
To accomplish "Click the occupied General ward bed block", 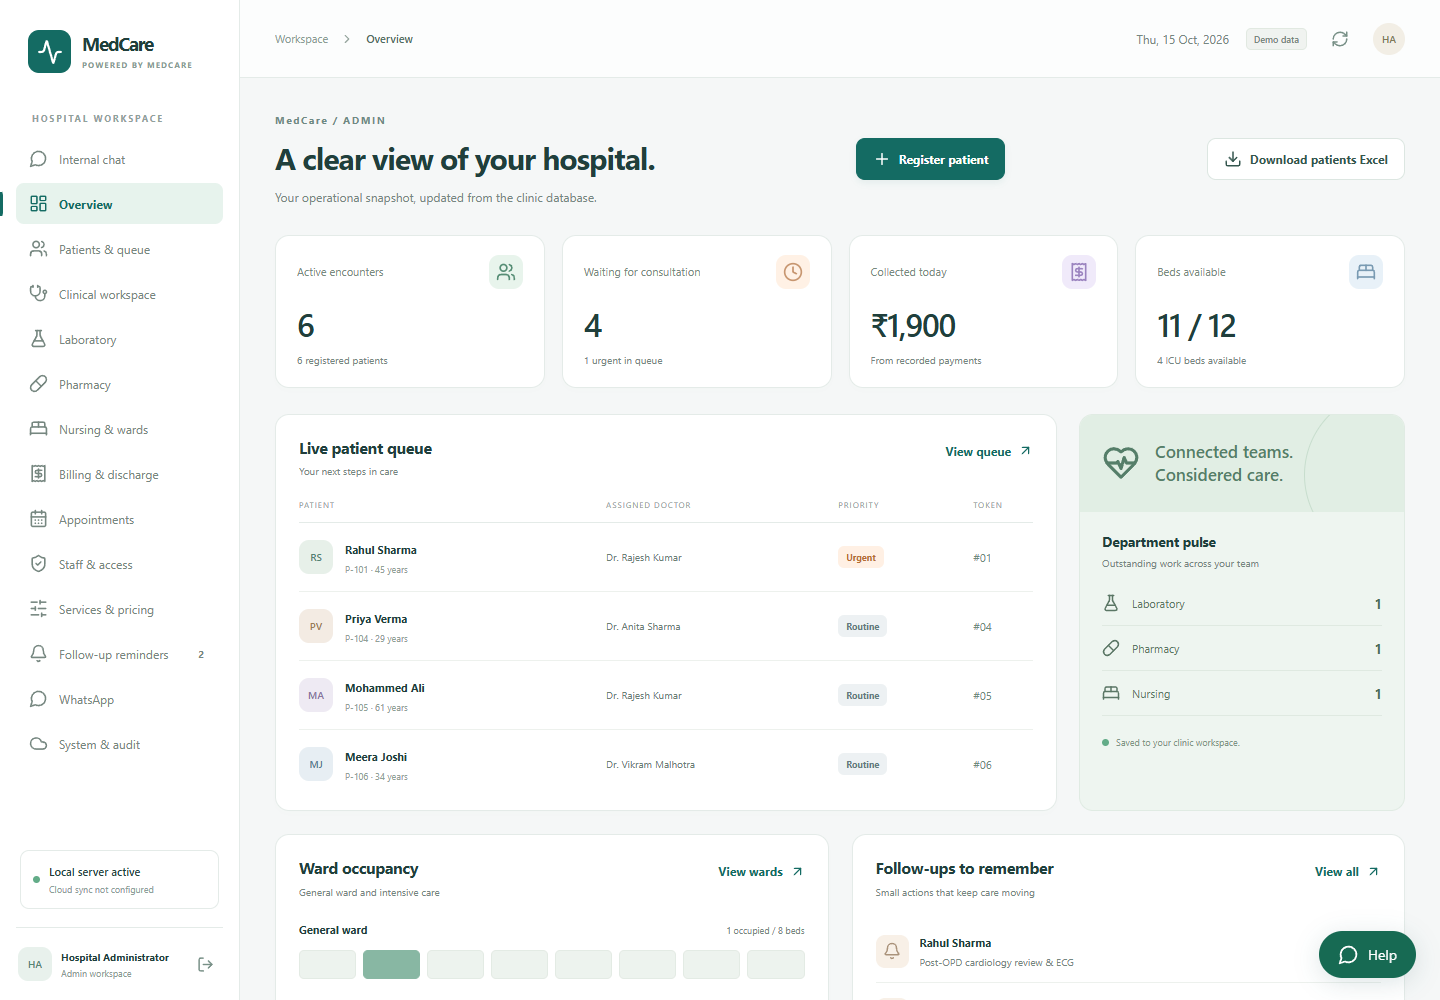I will [391, 964].
